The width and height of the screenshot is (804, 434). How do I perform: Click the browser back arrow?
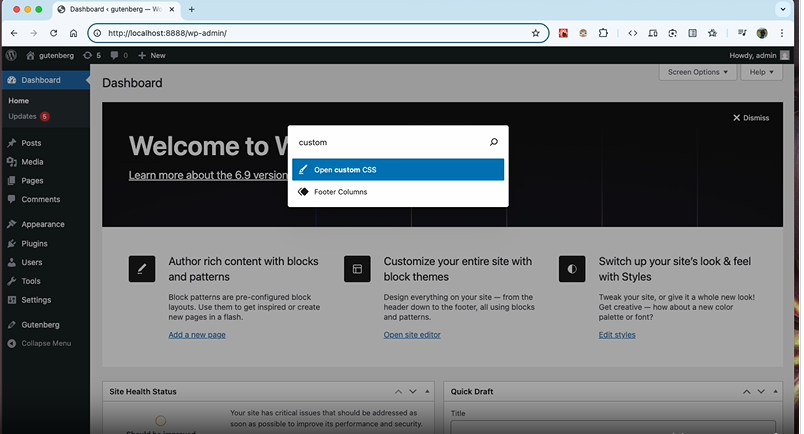click(x=14, y=33)
